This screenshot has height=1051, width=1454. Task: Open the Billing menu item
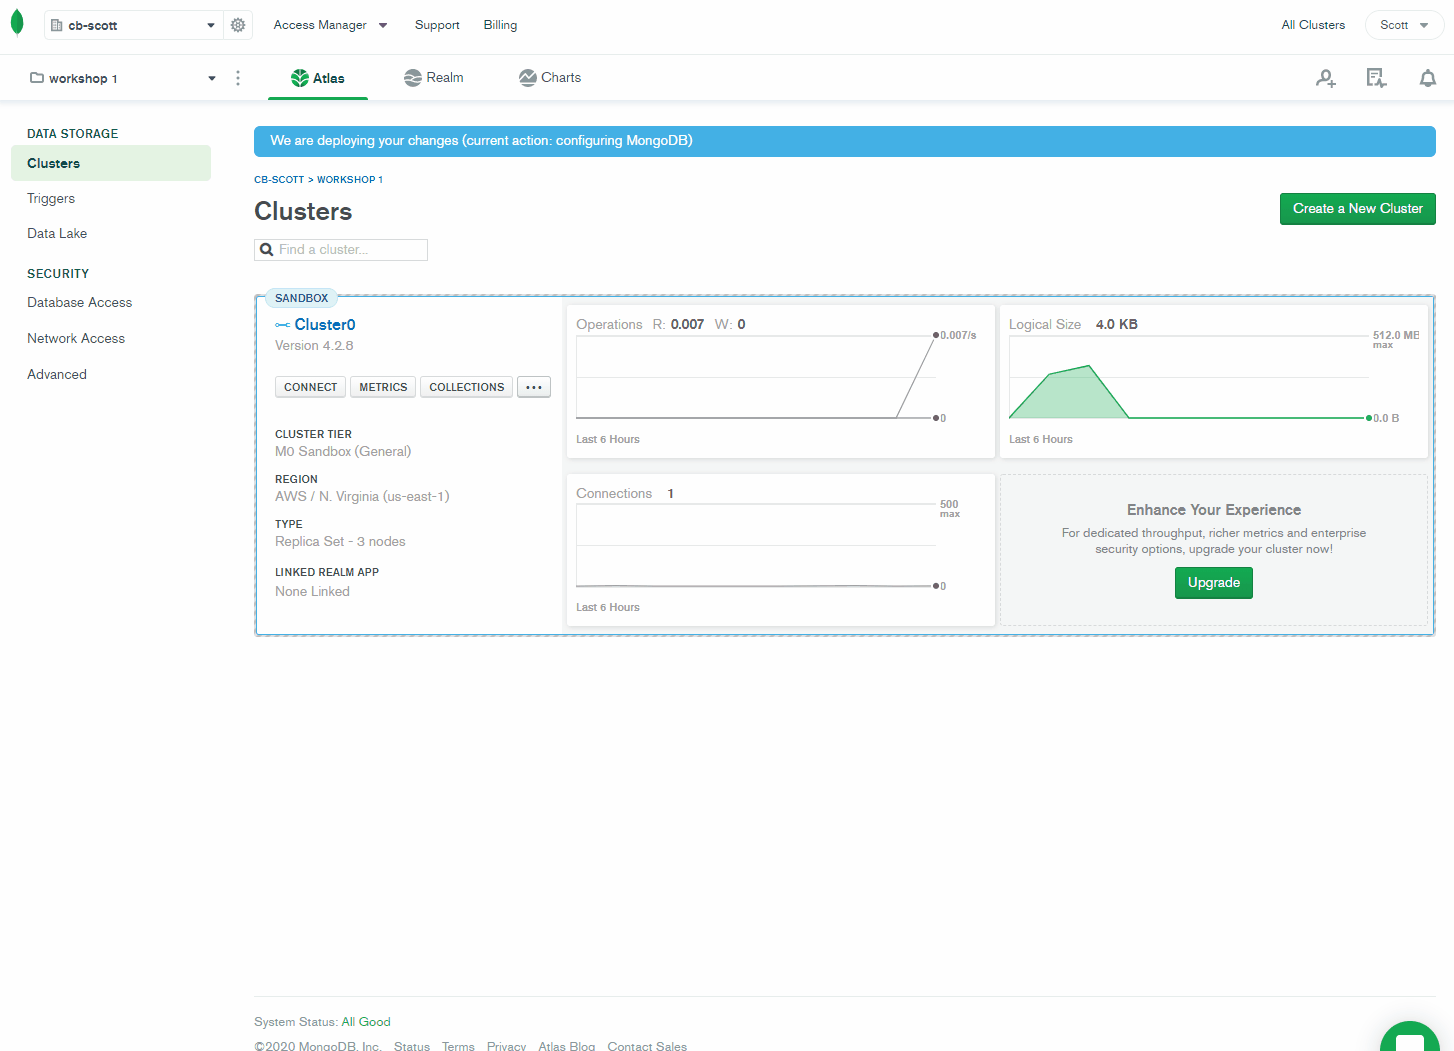[x=500, y=25]
